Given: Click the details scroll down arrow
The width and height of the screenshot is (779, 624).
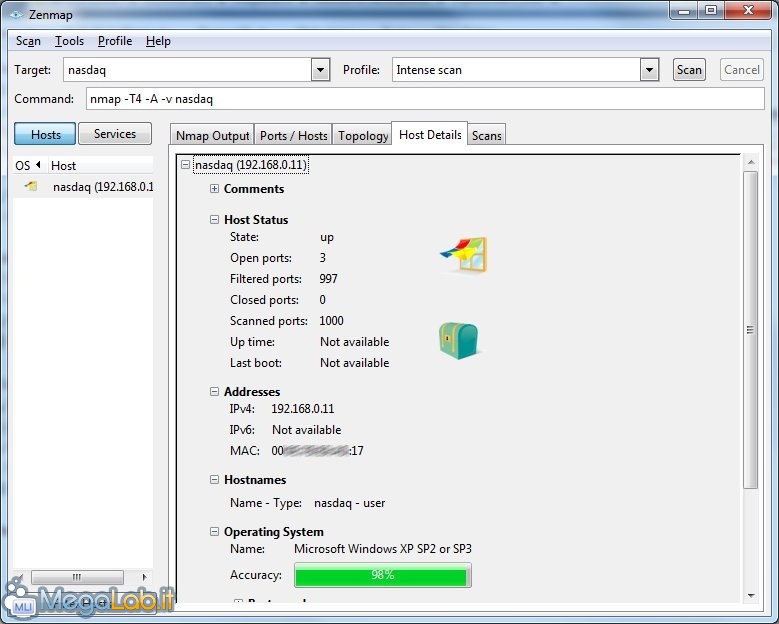Looking at the screenshot, I should pos(751,595).
